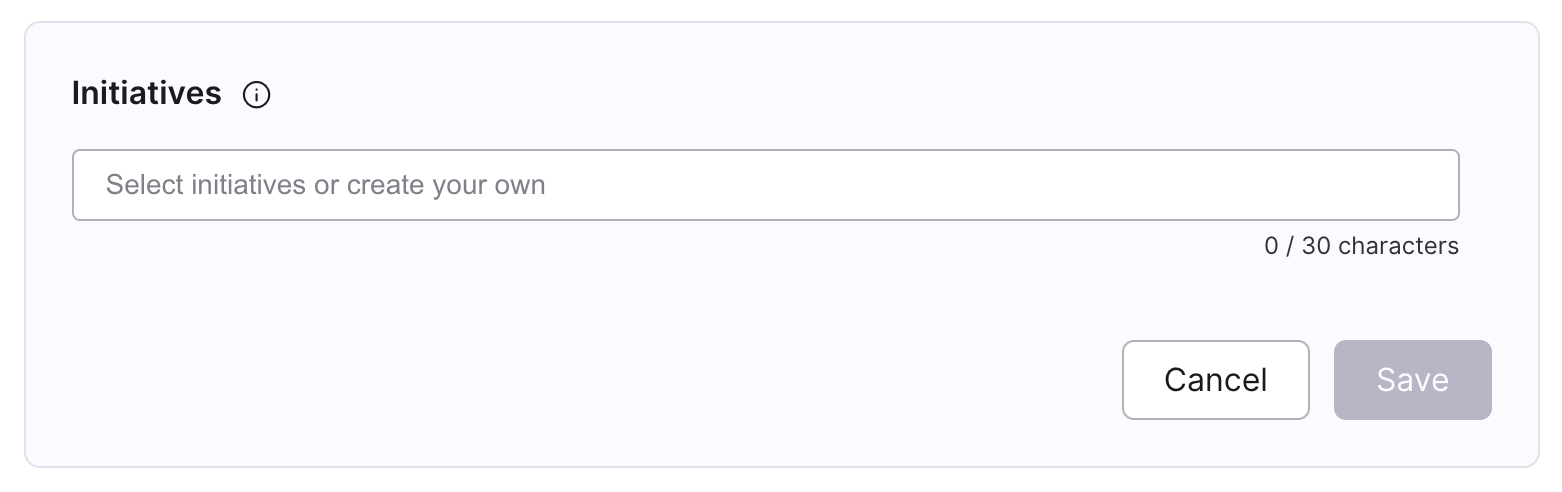The width and height of the screenshot is (1562, 492).
Task: Save the initiatives selection
Action: click(x=1412, y=380)
